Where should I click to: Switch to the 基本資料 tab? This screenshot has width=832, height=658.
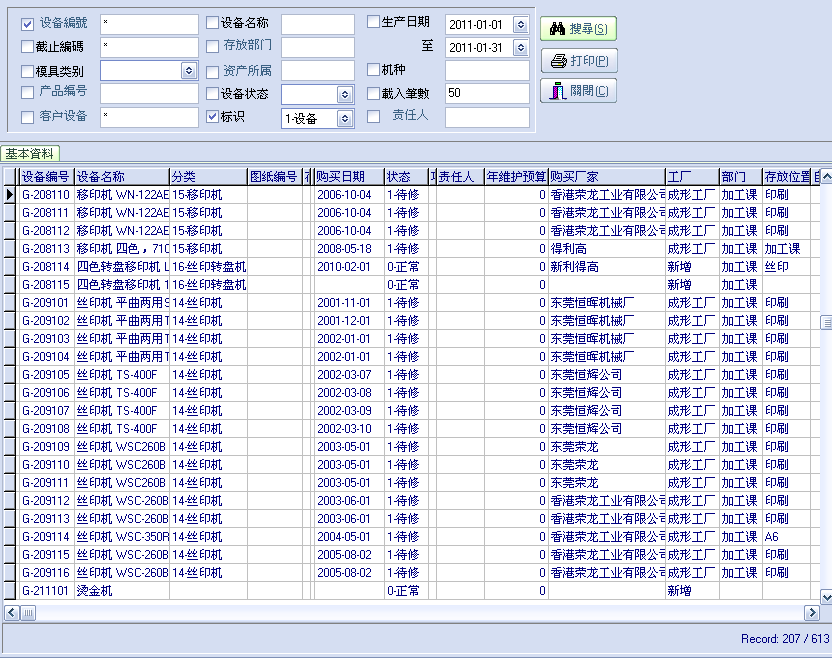coord(30,154)
